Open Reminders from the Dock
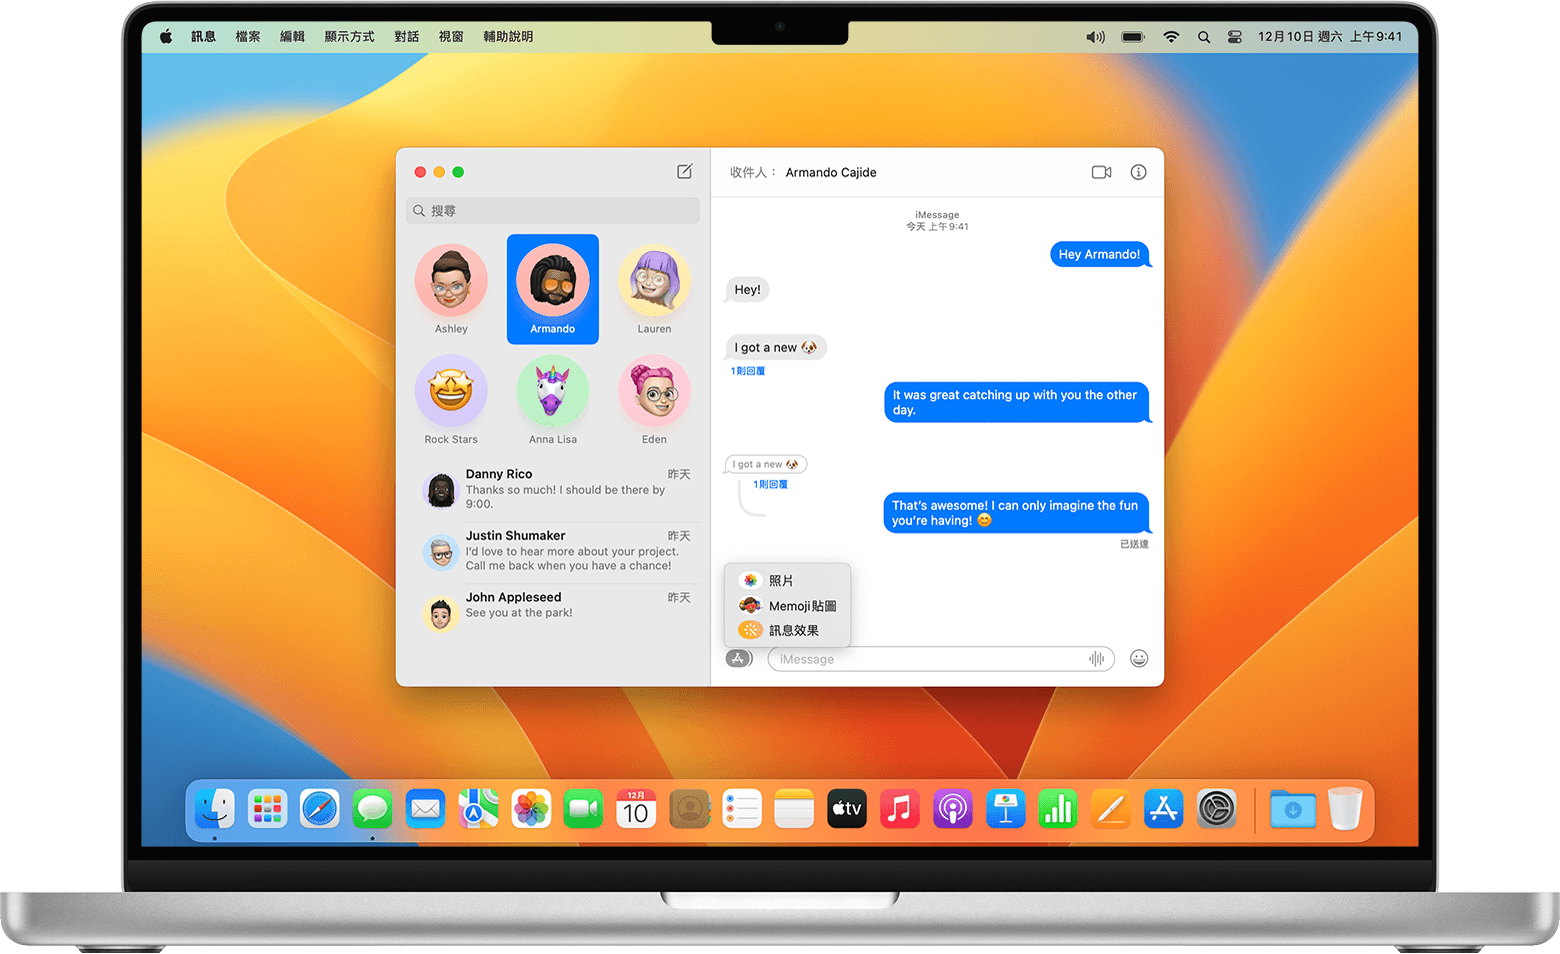The image size is (1560, 954). (741, 808)
